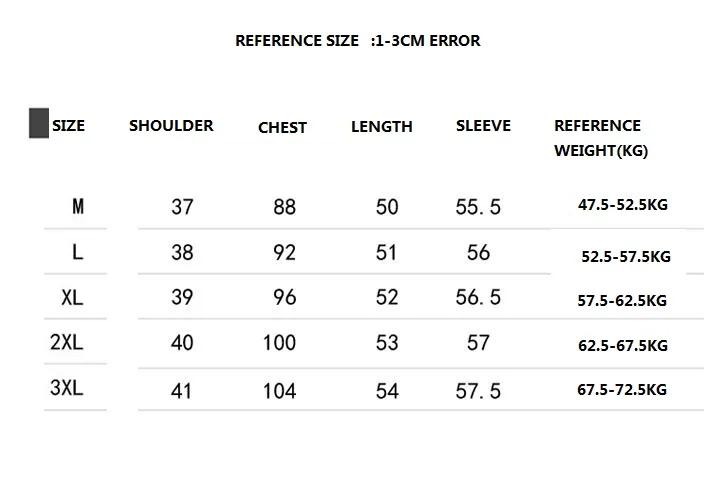Select the M size row label

[78, 206]
